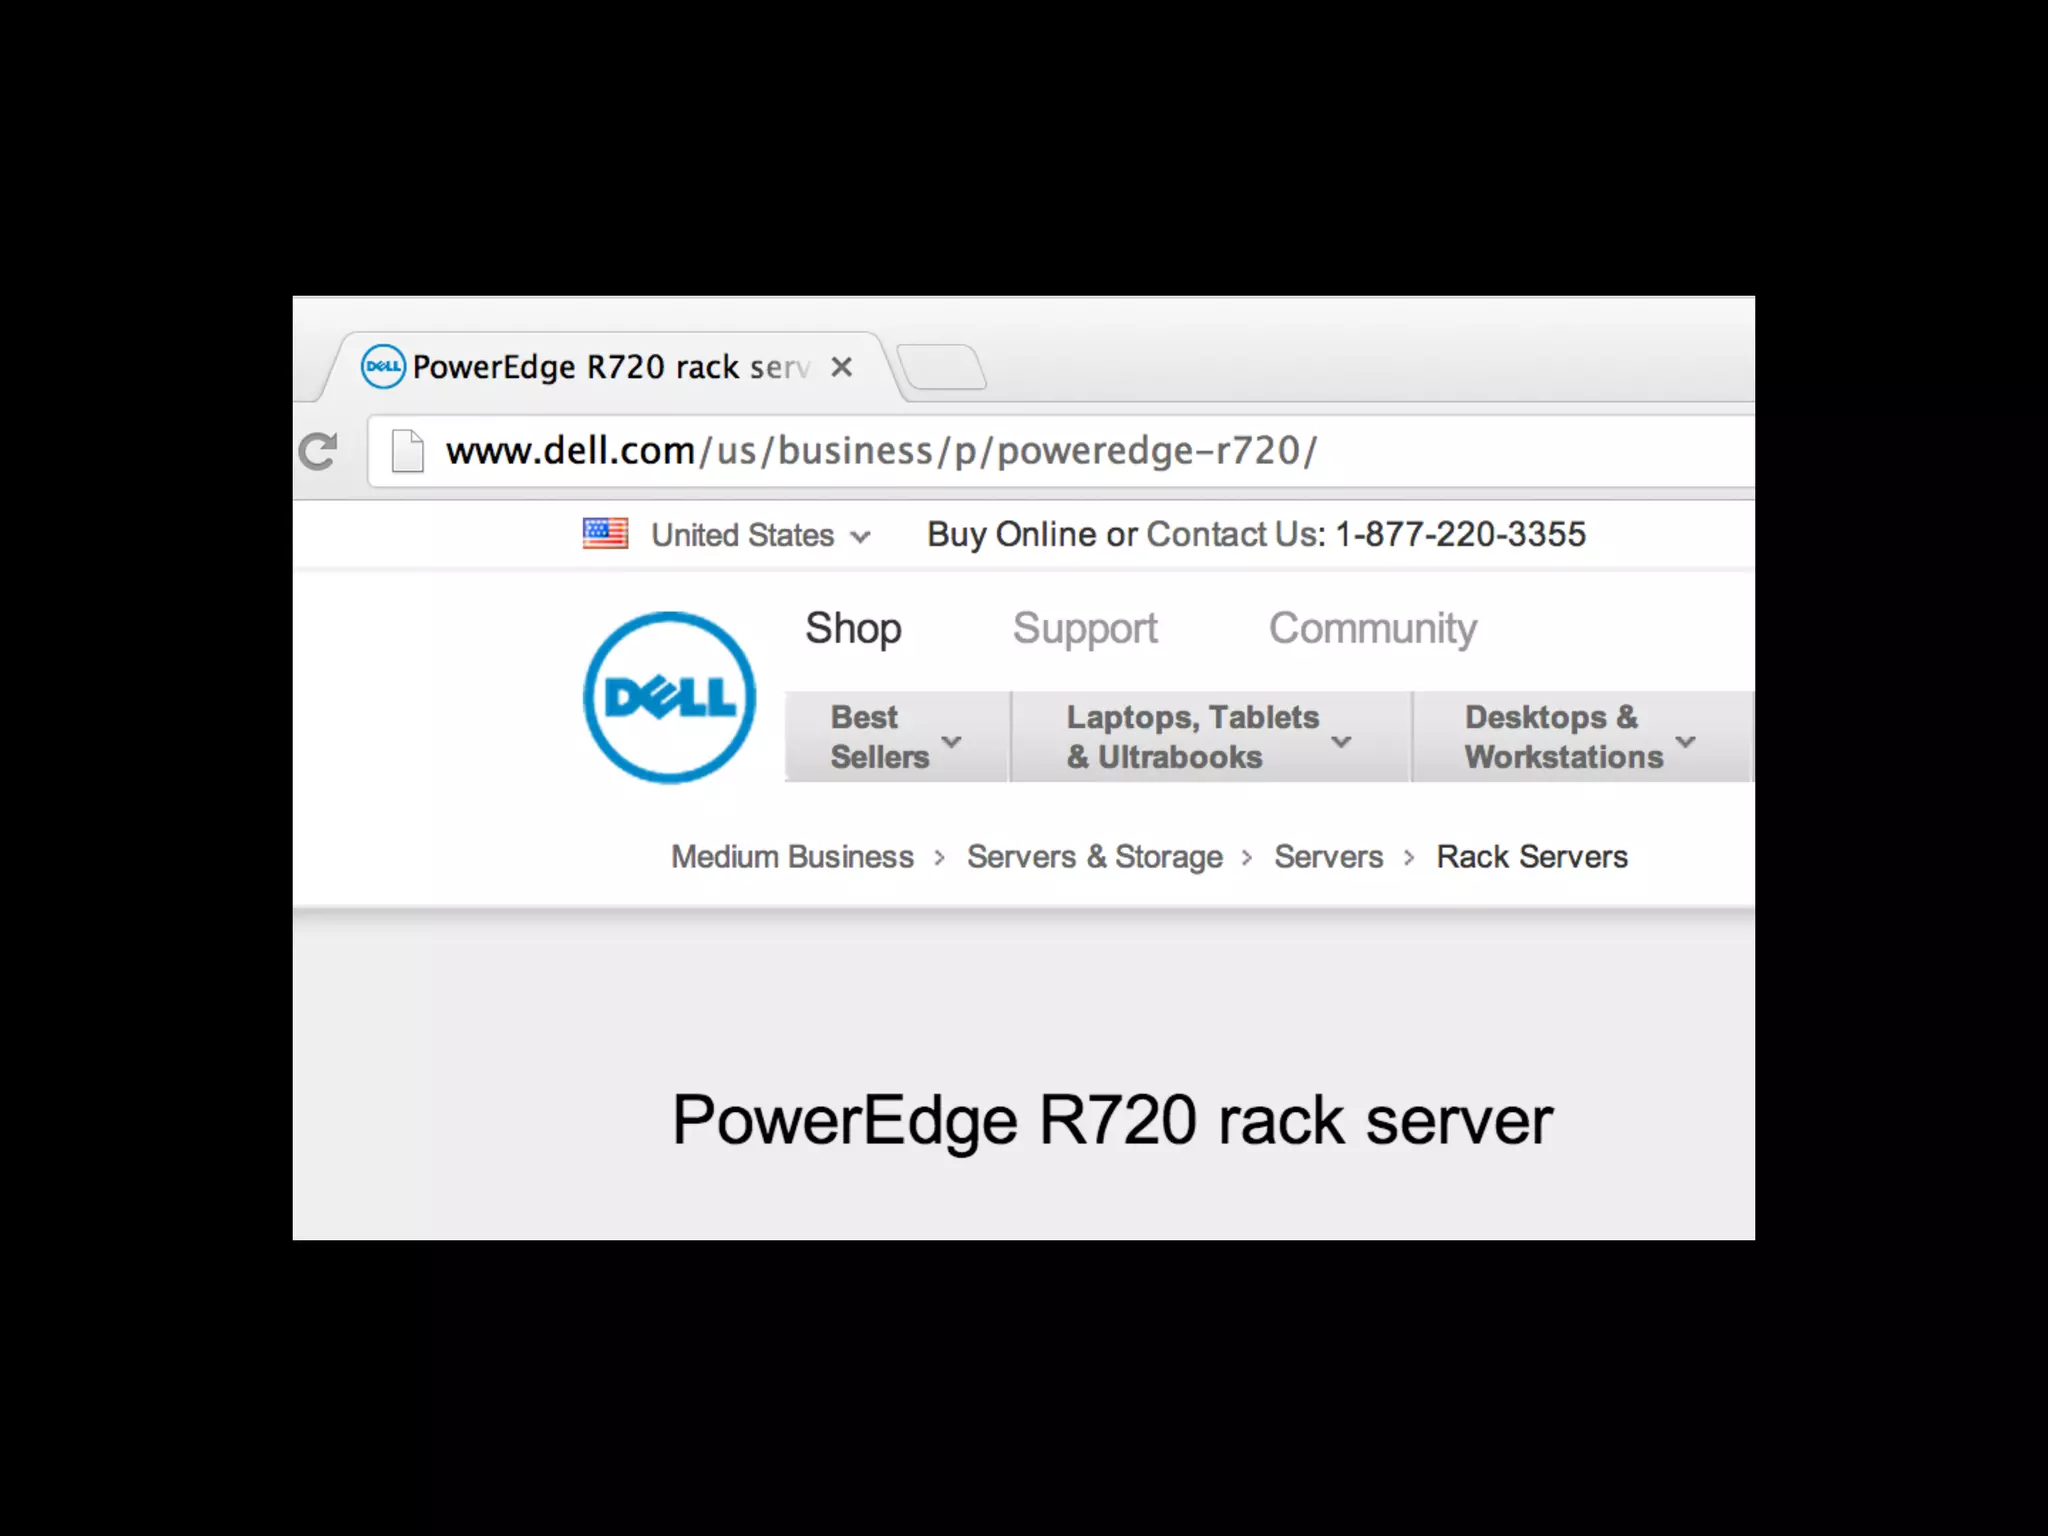Open a new browser tab
The image size is (2048, 1536).
click(x=942, y=366)
